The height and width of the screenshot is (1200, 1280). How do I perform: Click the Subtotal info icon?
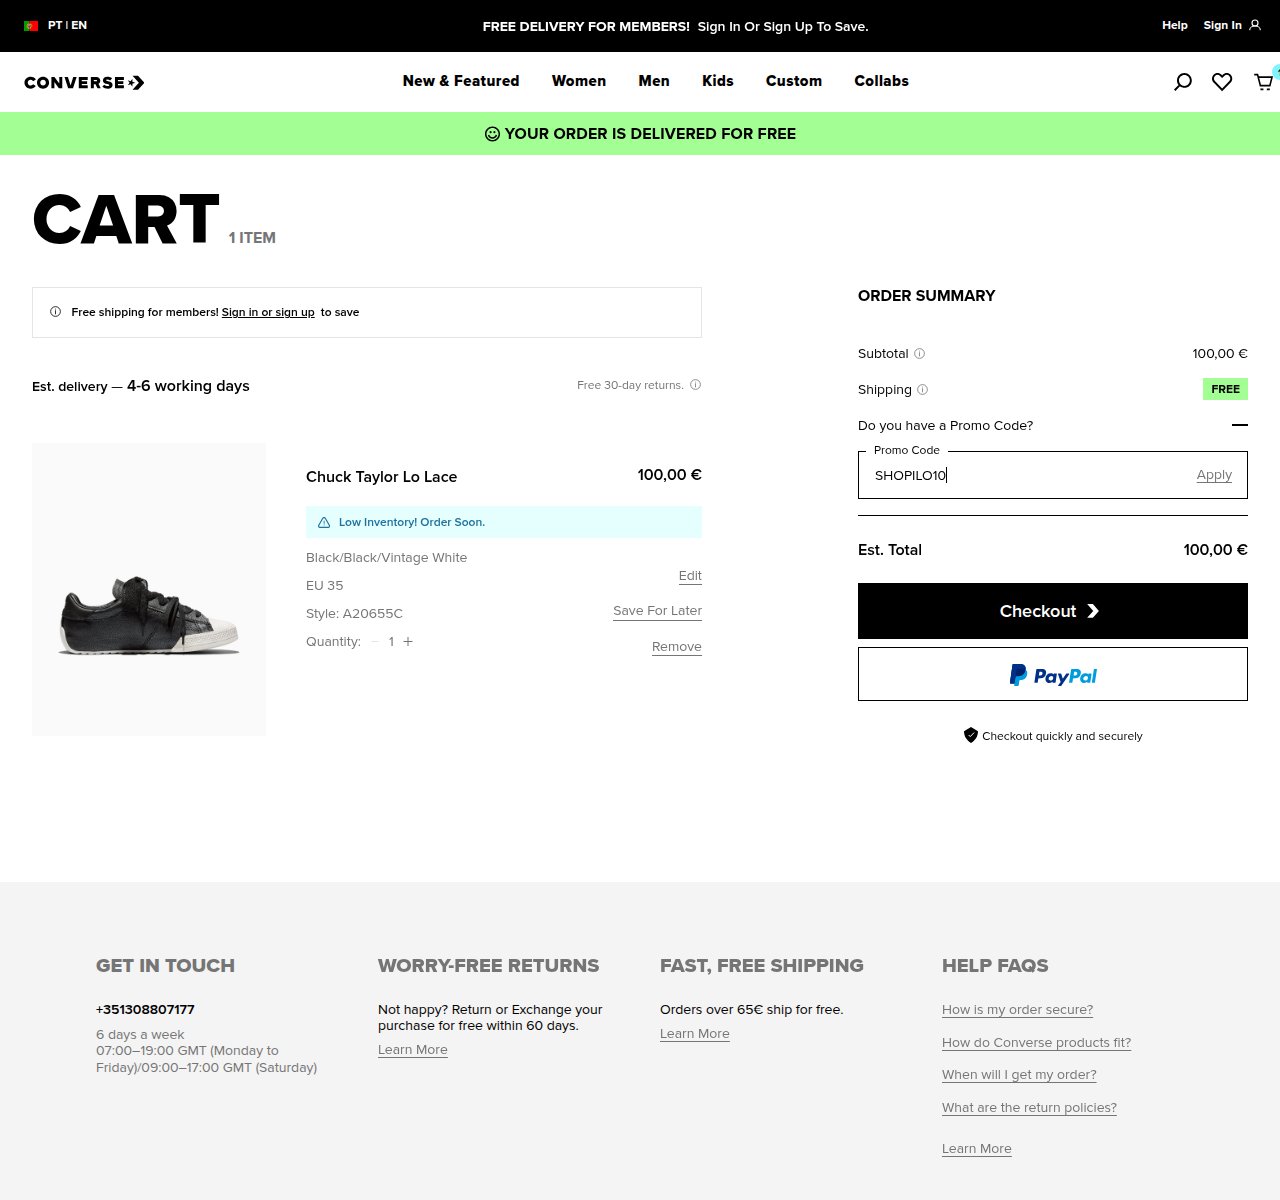click(x=920, y=353)
